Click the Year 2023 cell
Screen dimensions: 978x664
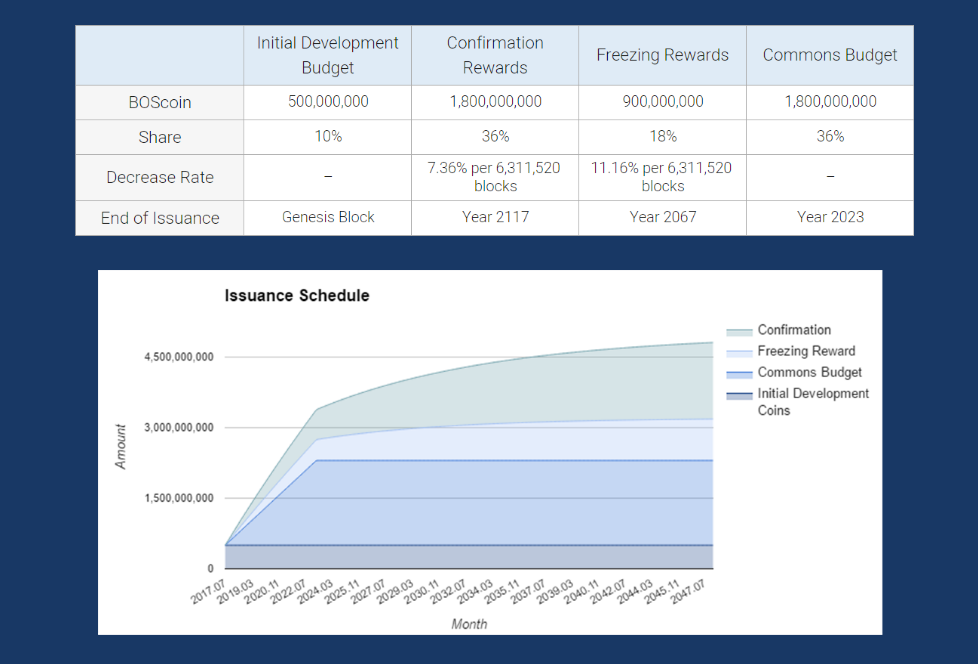point(830,218)
